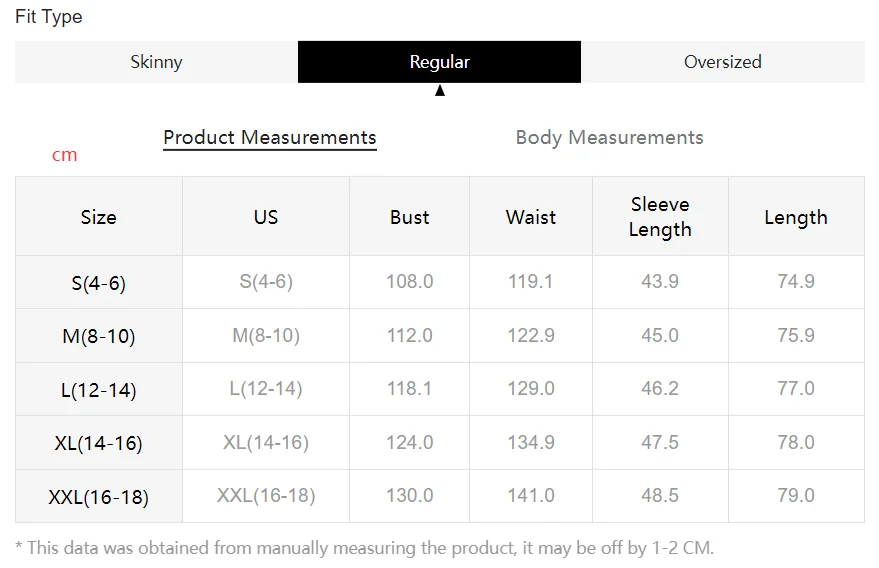Click the US column header
879x568 pixels.
click(x=266, y=217)
